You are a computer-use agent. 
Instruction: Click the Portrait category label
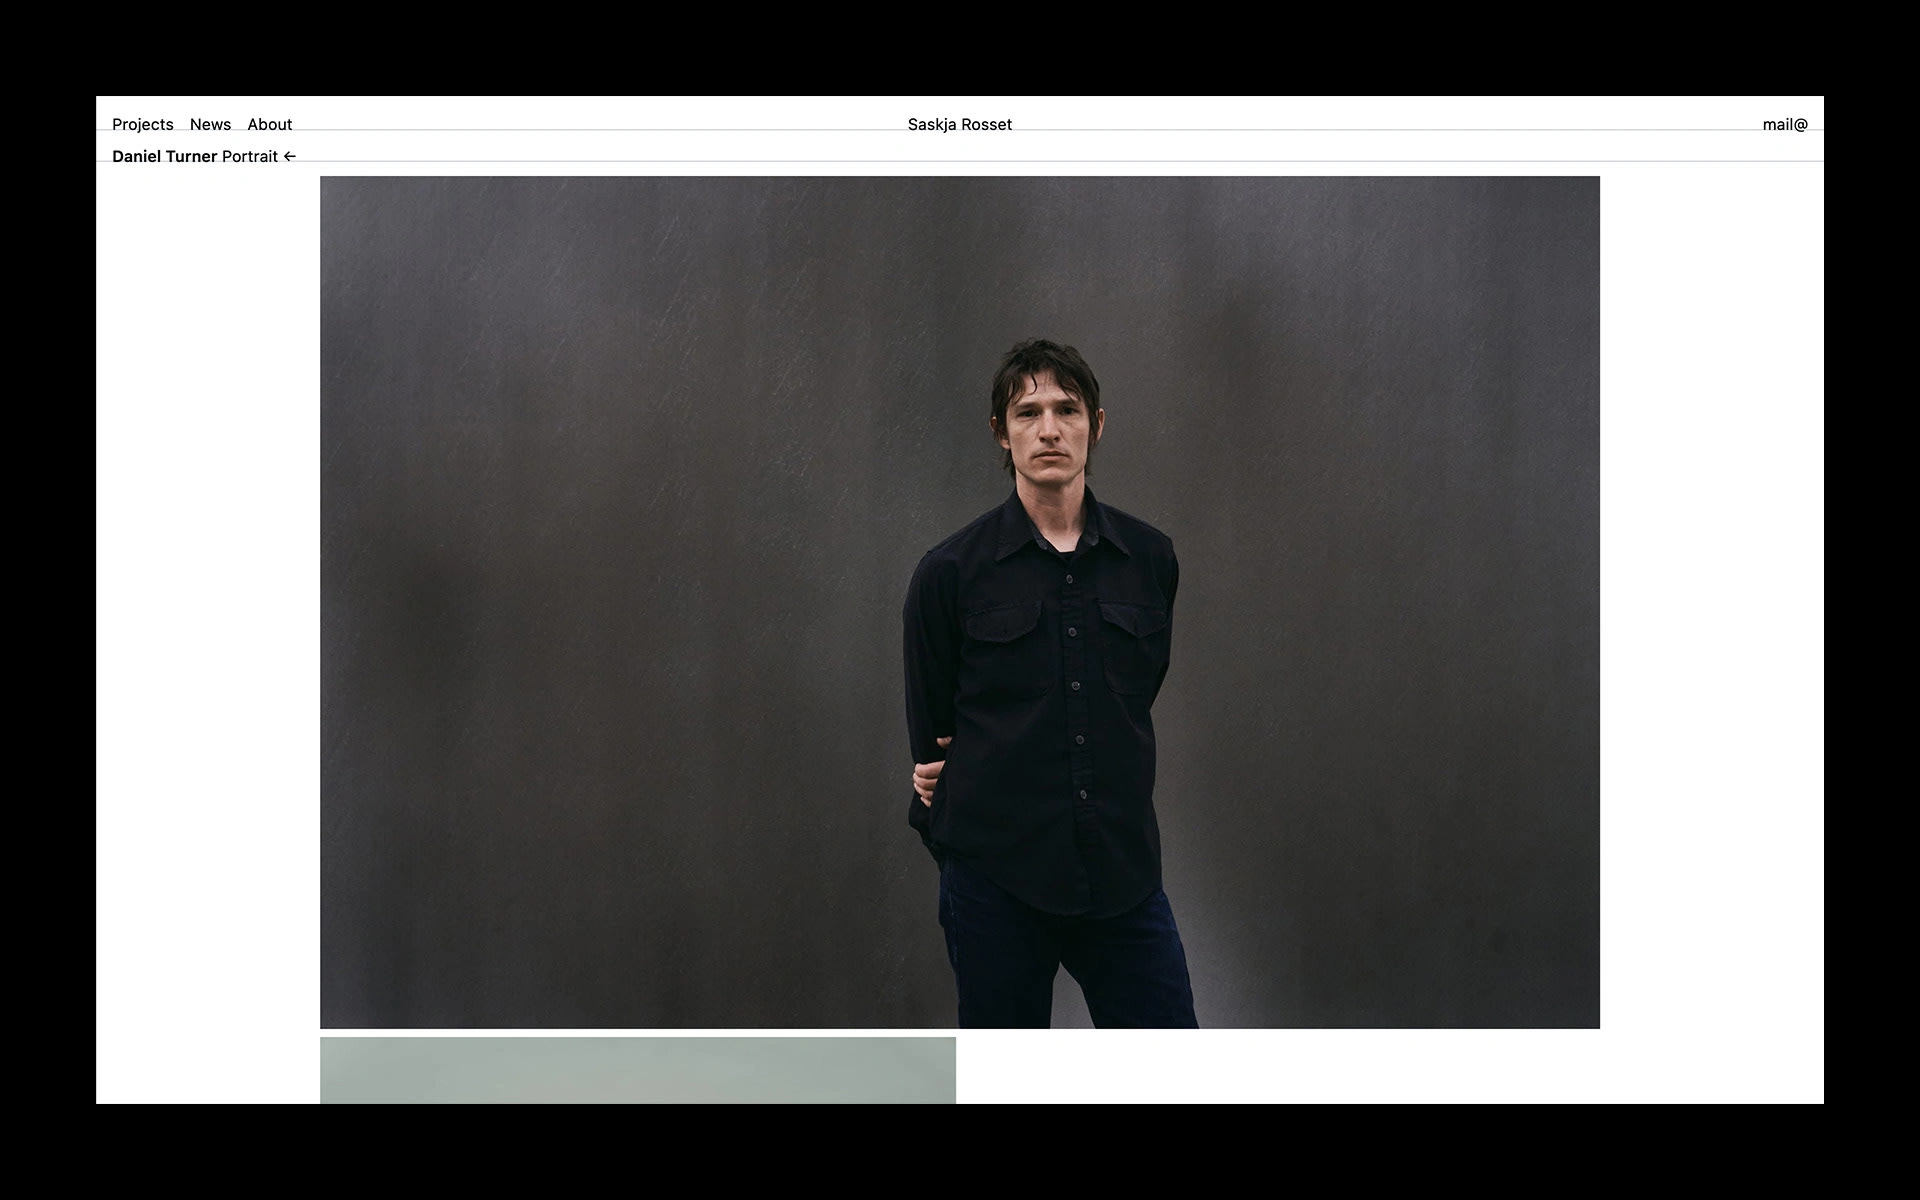[250, 156]
